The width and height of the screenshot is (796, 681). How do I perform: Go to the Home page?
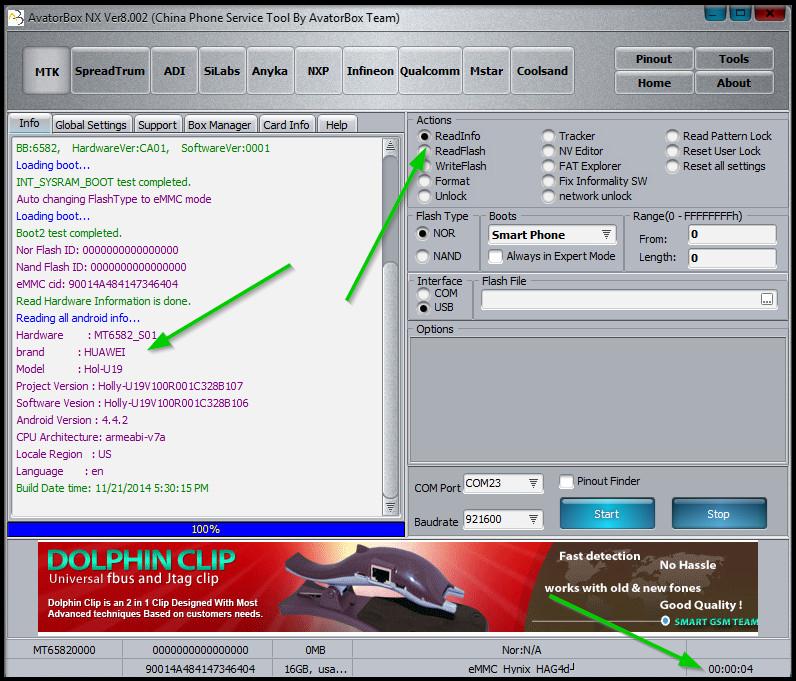(x=654, y=83)
